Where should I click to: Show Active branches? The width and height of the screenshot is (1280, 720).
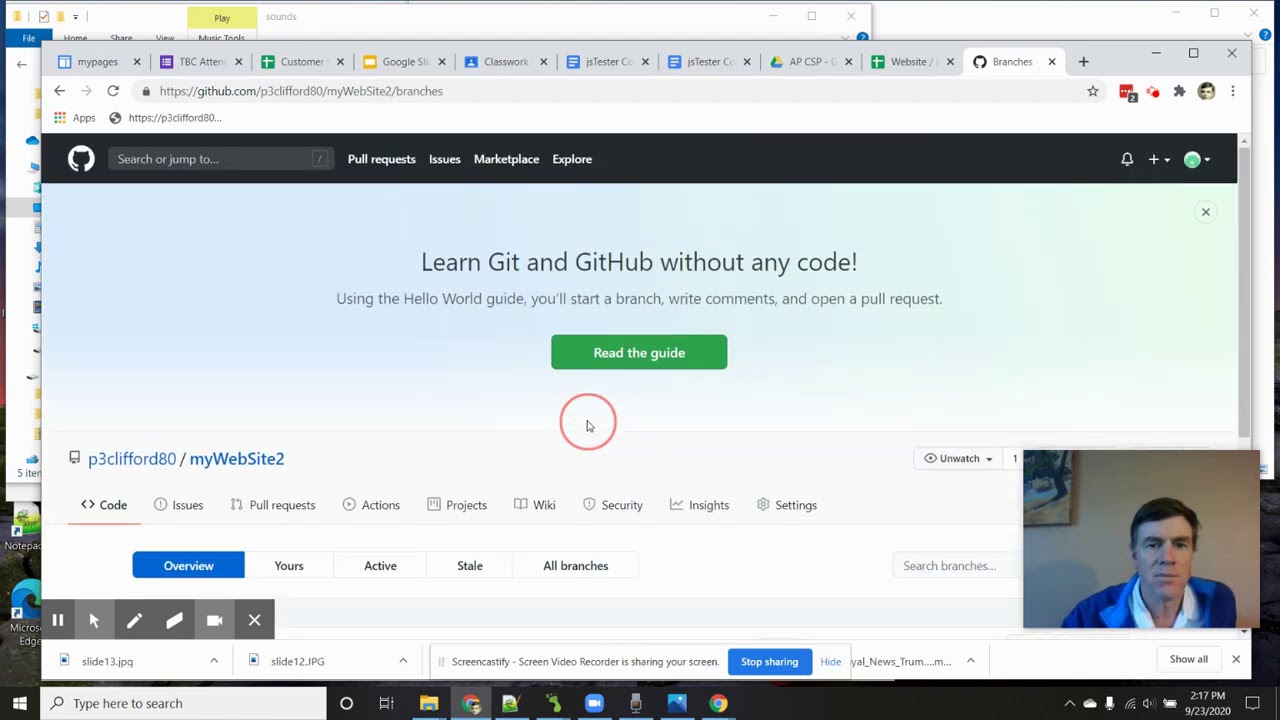pos(380,566)
